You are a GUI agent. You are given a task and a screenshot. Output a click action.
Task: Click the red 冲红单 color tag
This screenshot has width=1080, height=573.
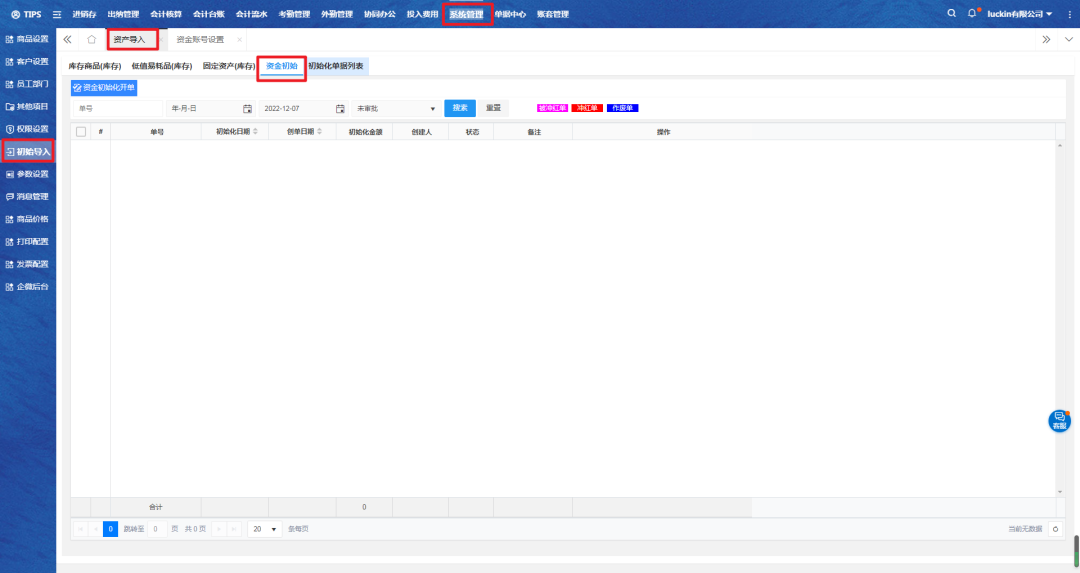pyautogui.click(x=587, y=108)
